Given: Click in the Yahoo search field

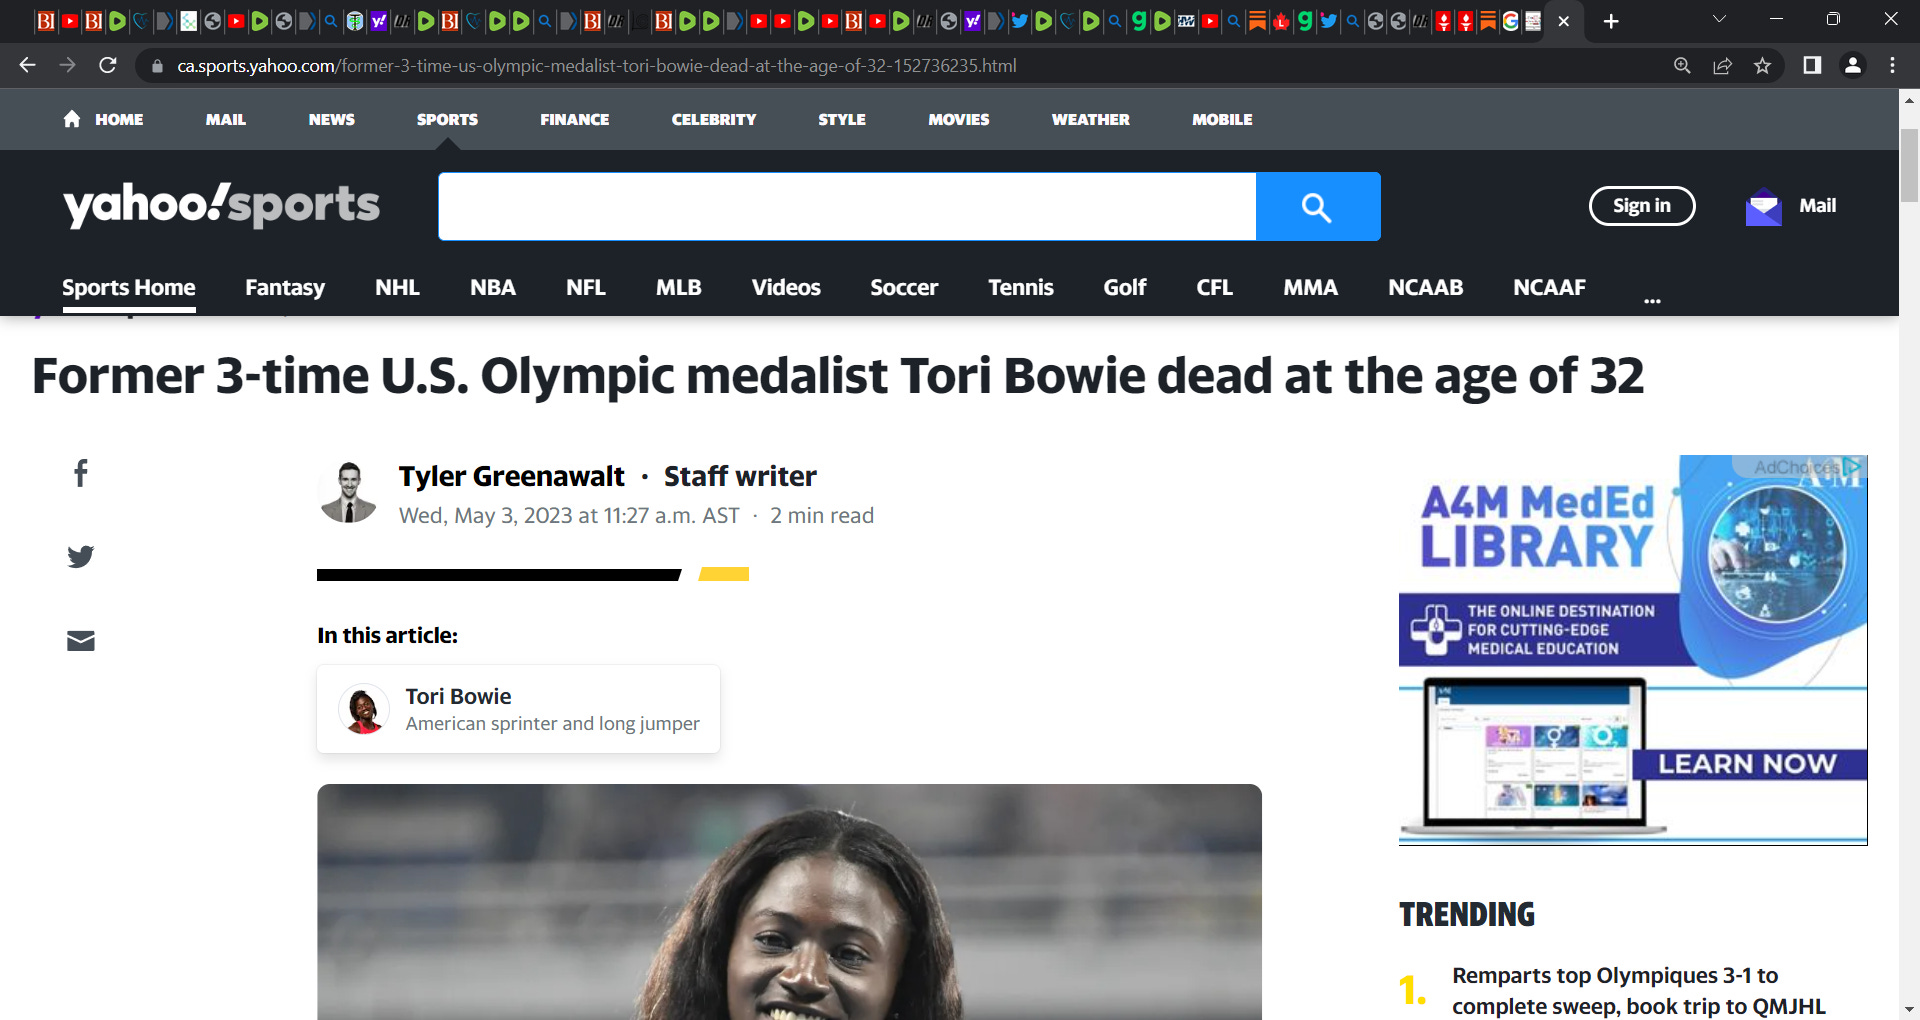Looking at the screenshot, I should pos(847,207).
